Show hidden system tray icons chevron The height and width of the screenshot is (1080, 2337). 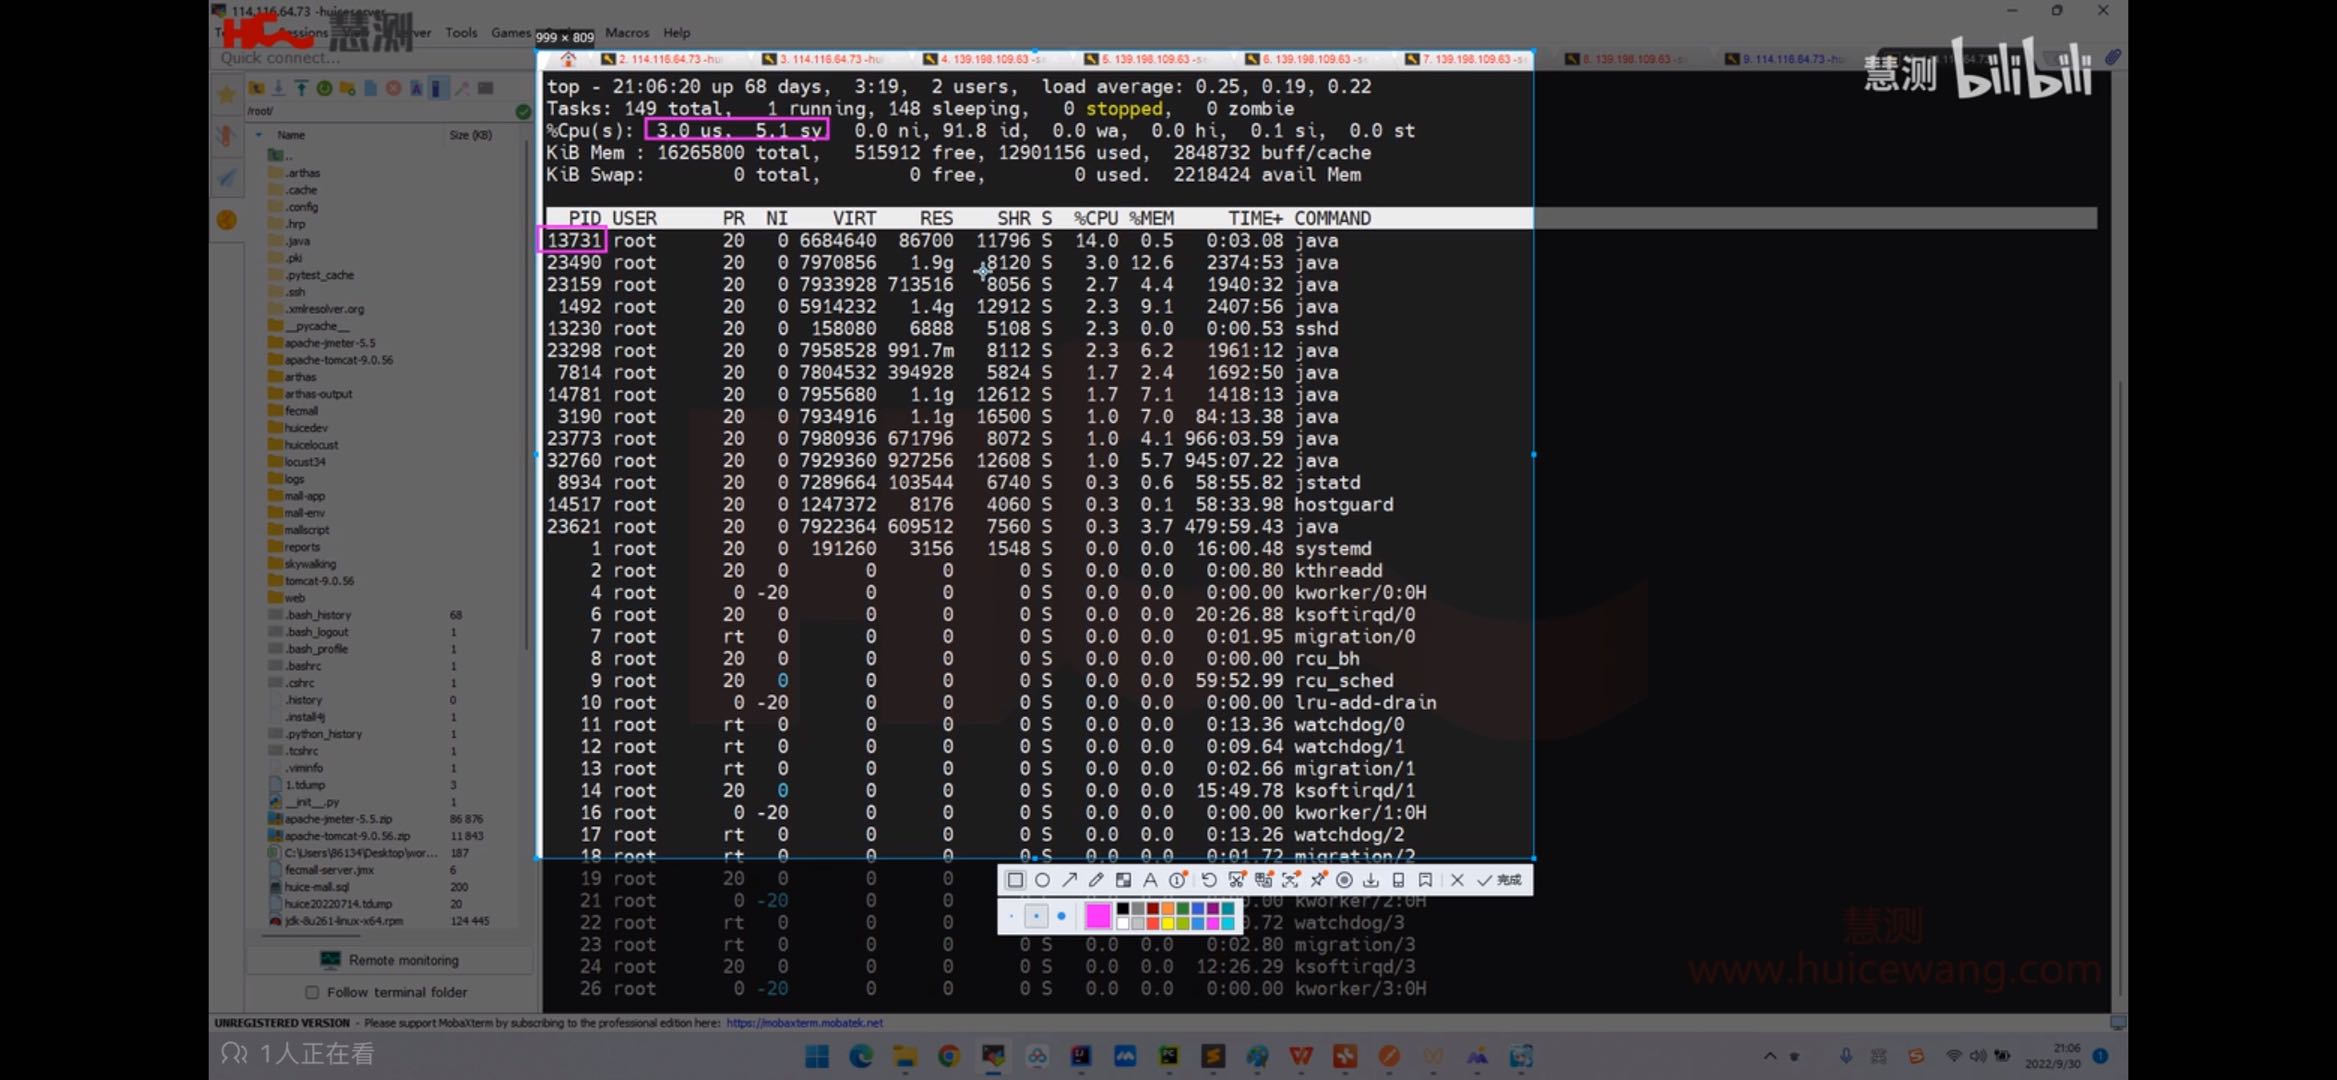(1770, 1056)
